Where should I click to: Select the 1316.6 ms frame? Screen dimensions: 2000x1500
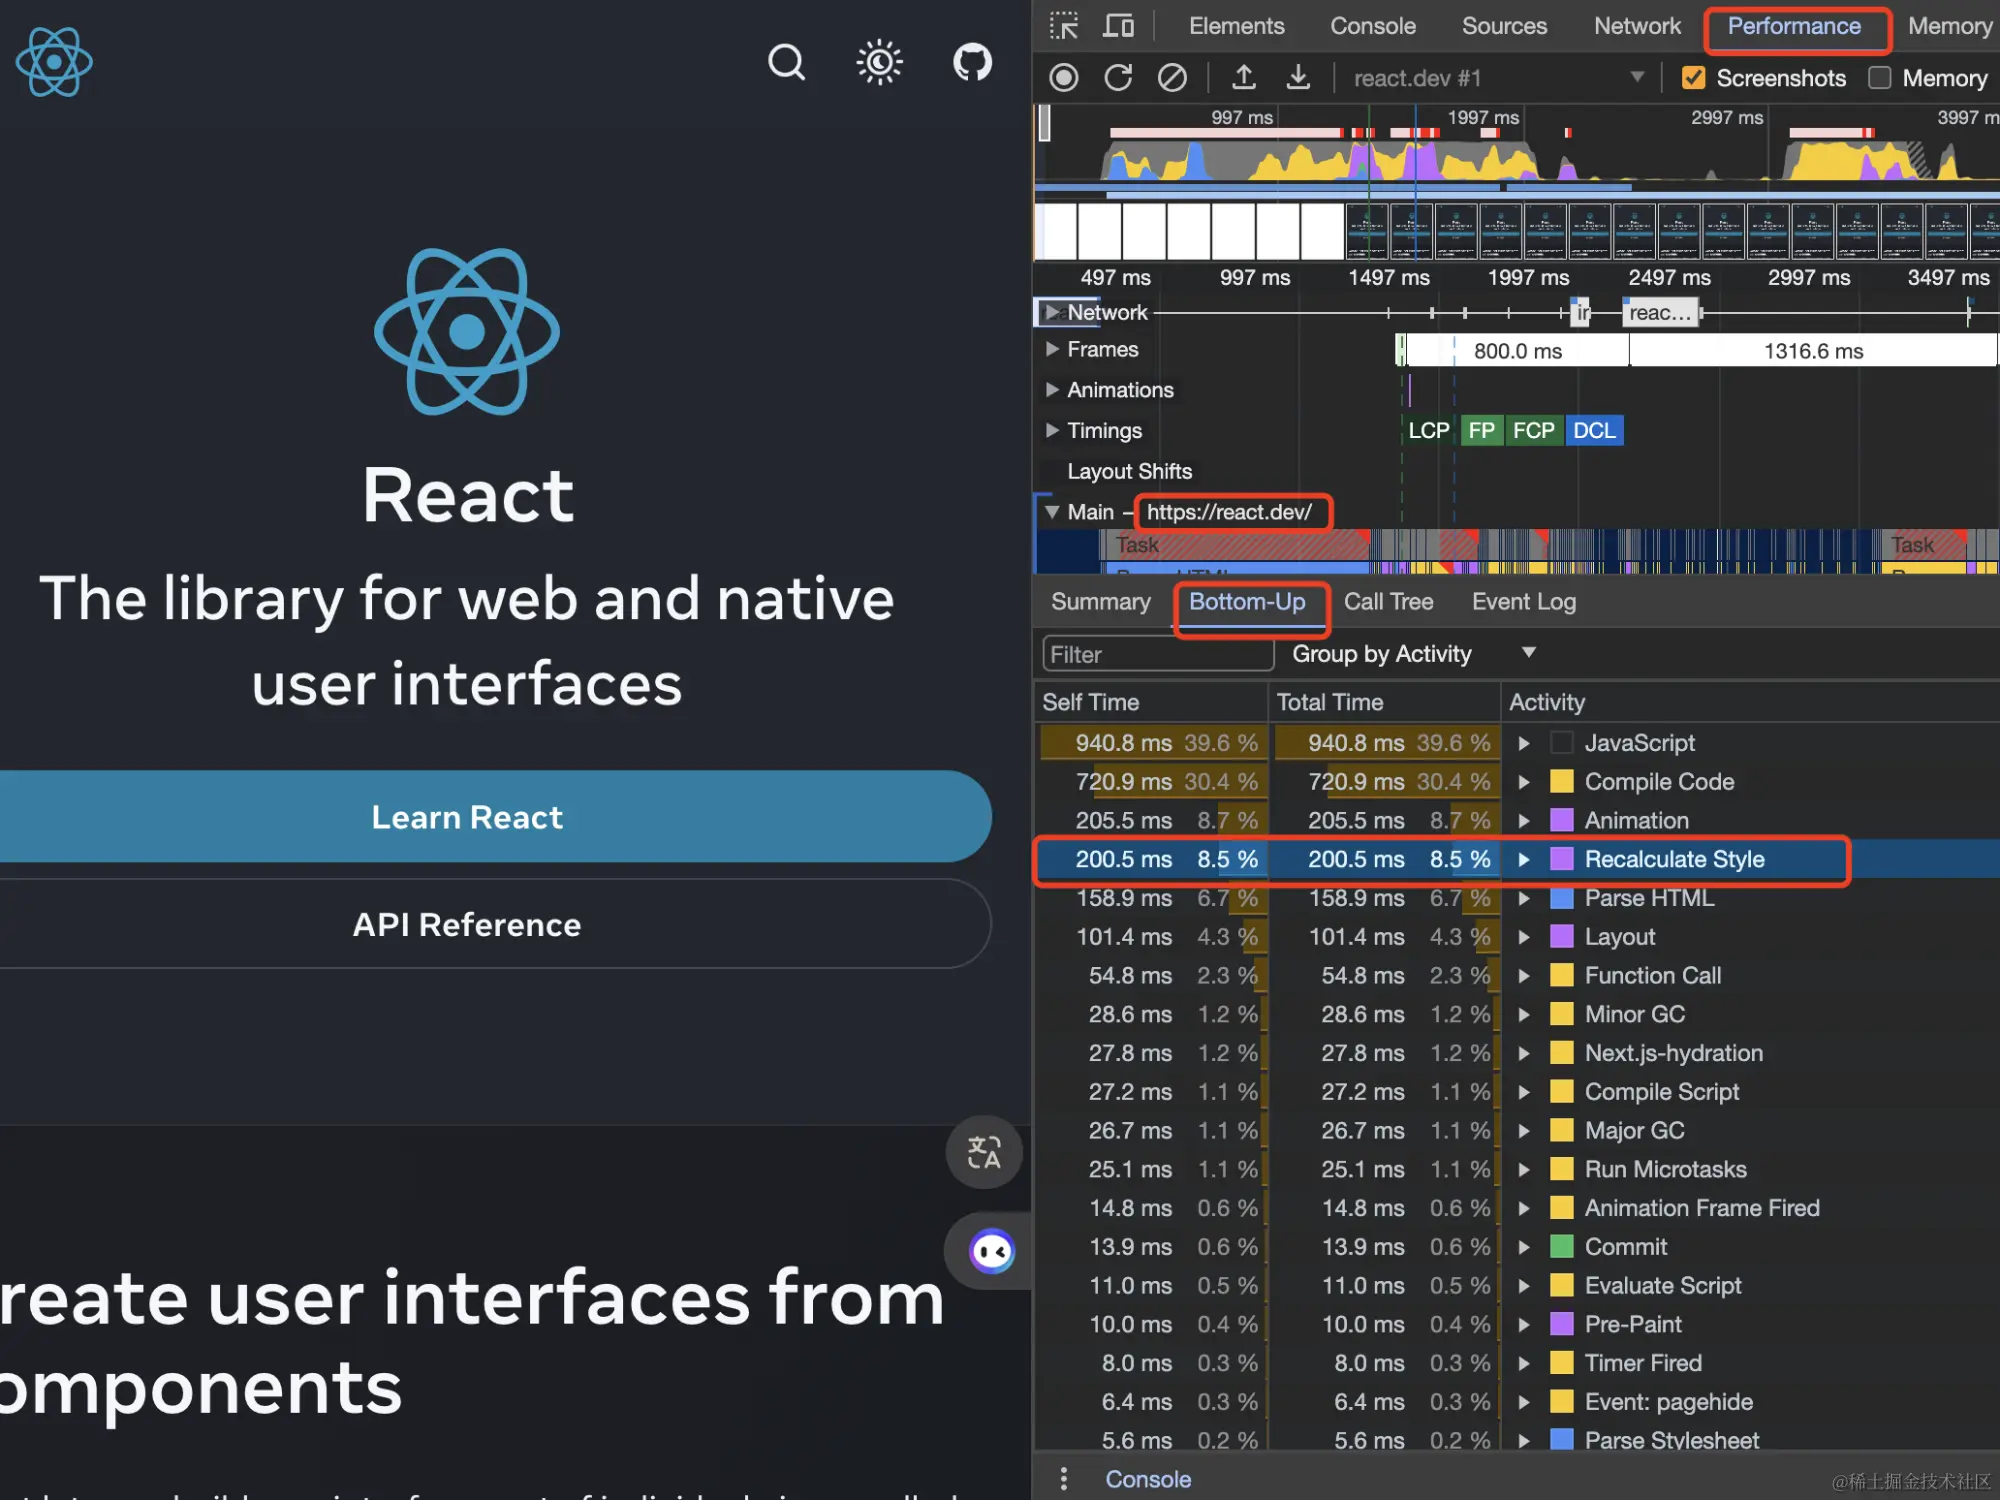click(x=1813, y=351)
